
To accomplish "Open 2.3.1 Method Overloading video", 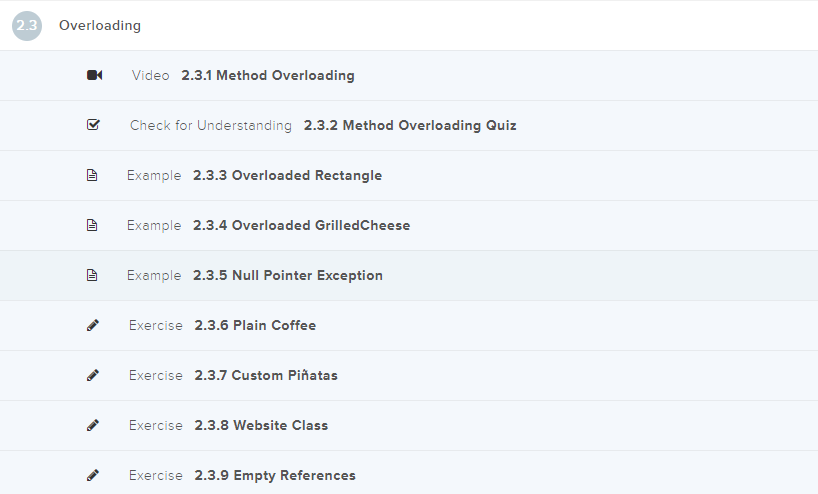I will click(267, 75).
